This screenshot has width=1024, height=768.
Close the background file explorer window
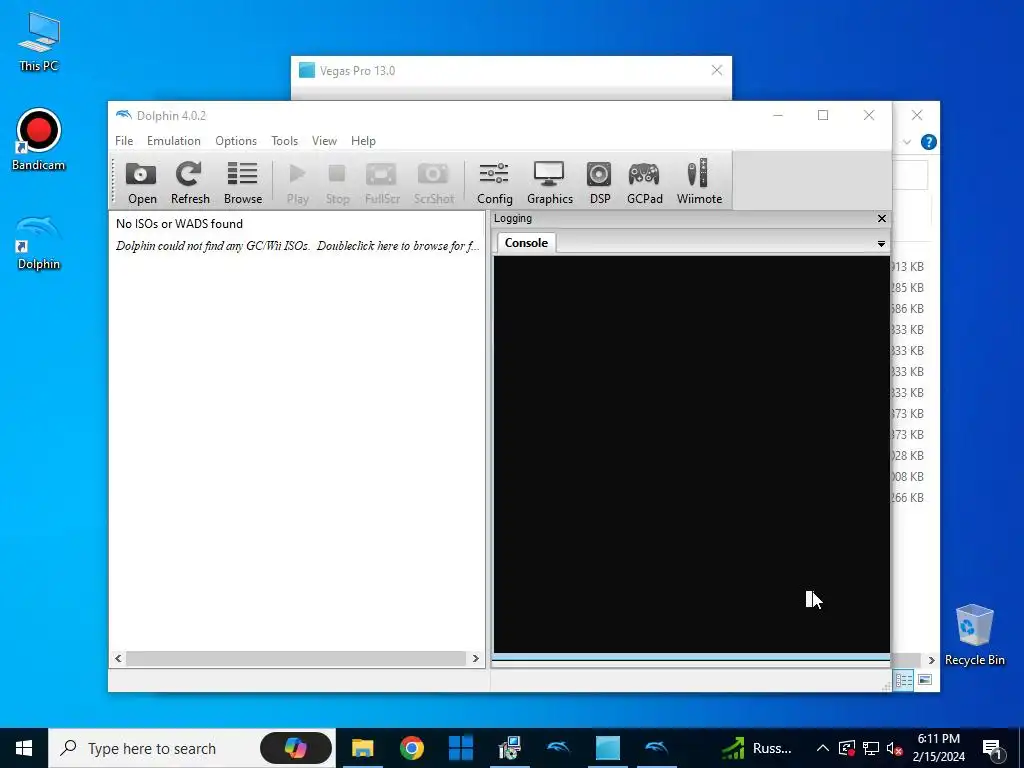pyautogui.click(x=917, y=115)
